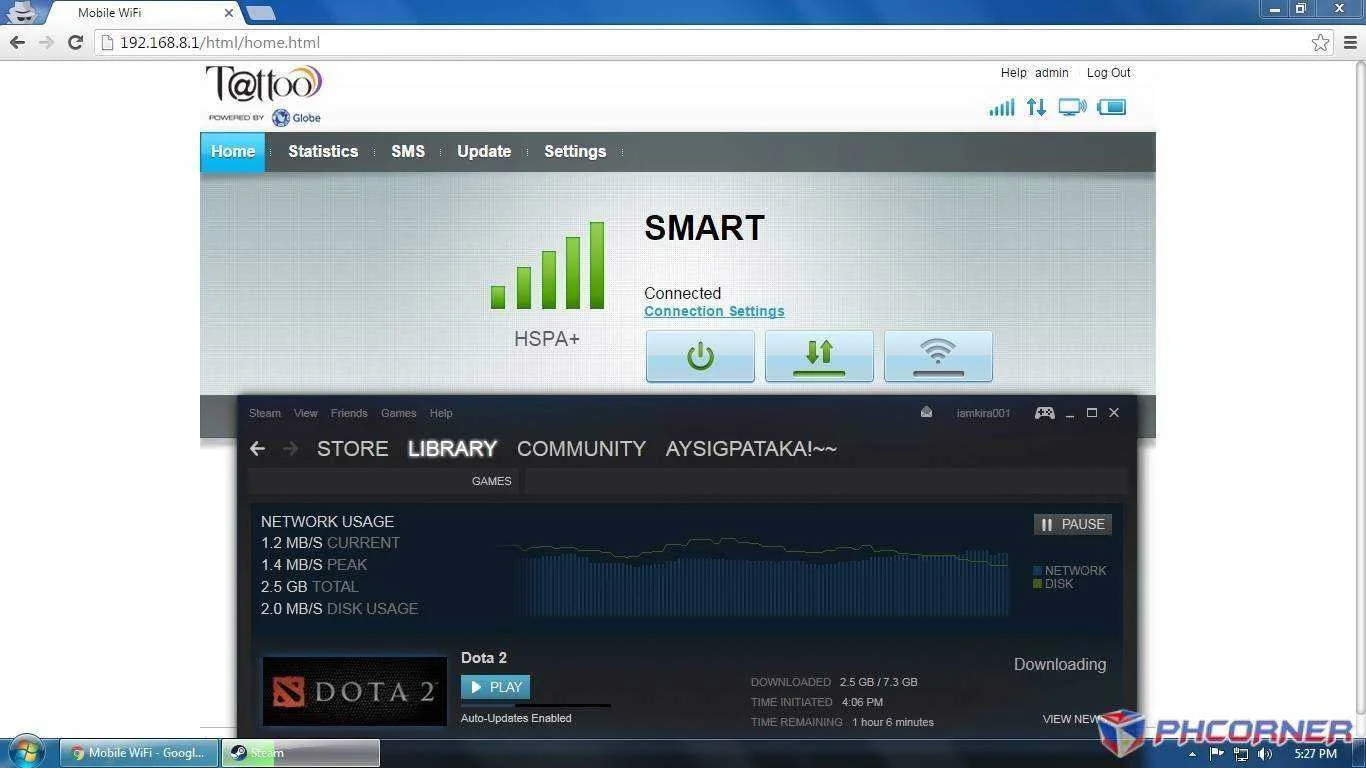Click Steam back arrow

[258, 449]
